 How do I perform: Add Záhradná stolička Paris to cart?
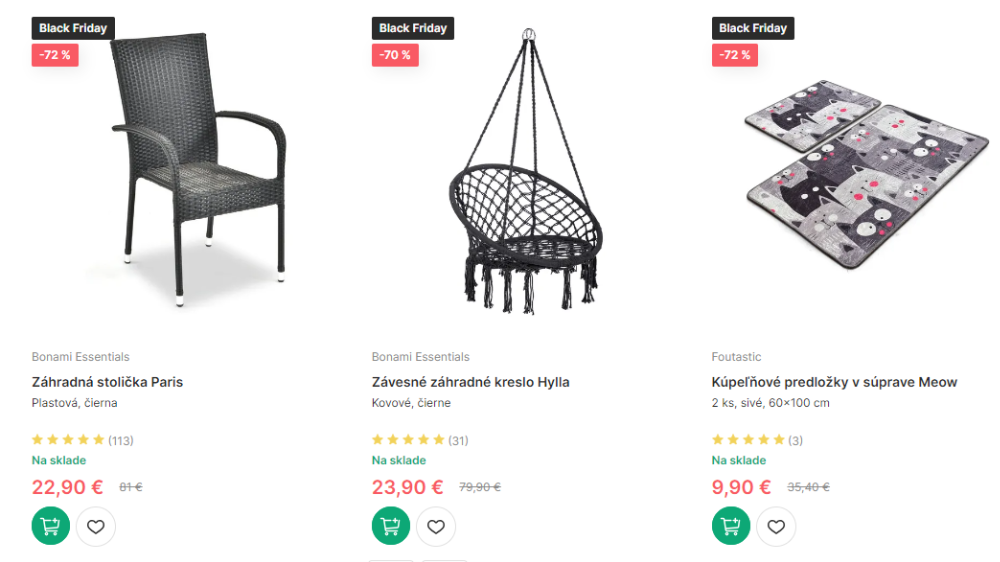click(x=51, y=526)
